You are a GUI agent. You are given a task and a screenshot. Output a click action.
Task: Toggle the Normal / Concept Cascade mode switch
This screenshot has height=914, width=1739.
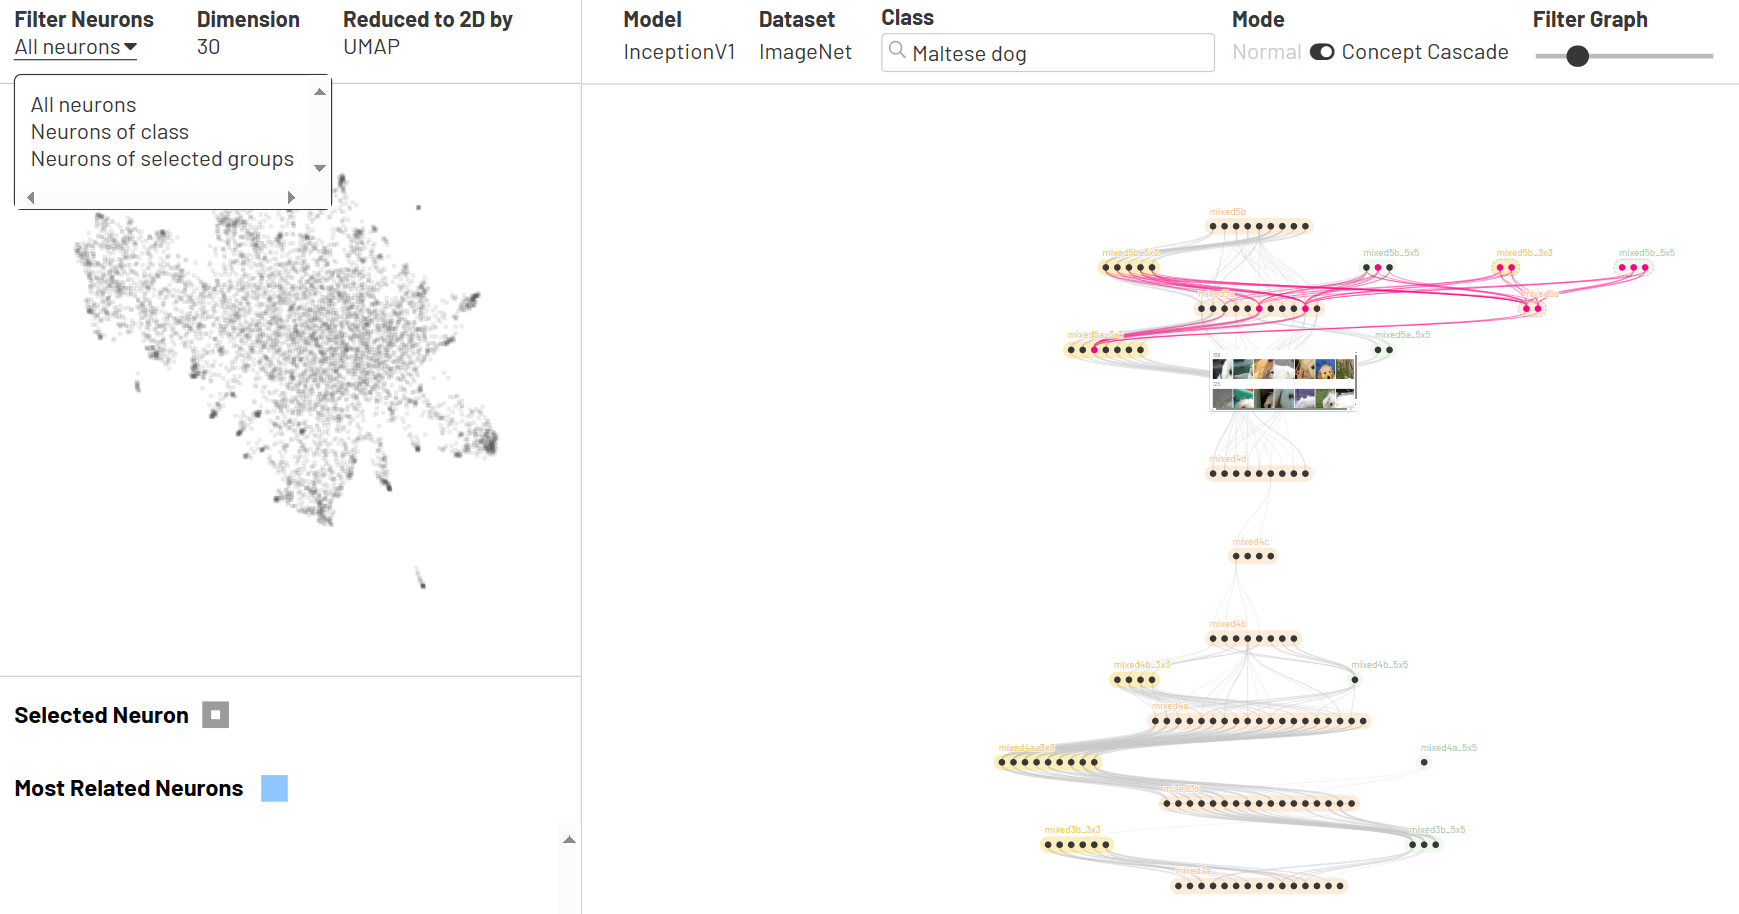point(1322,52)
